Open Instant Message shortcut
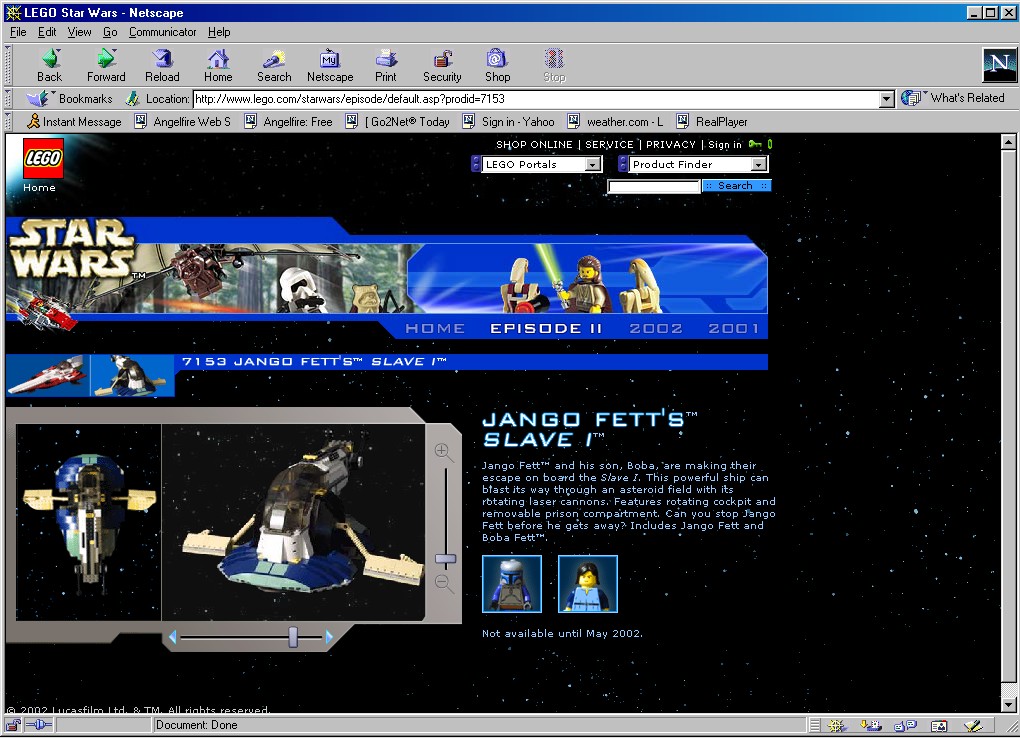The image size is (1020, 738). point(74,122)
